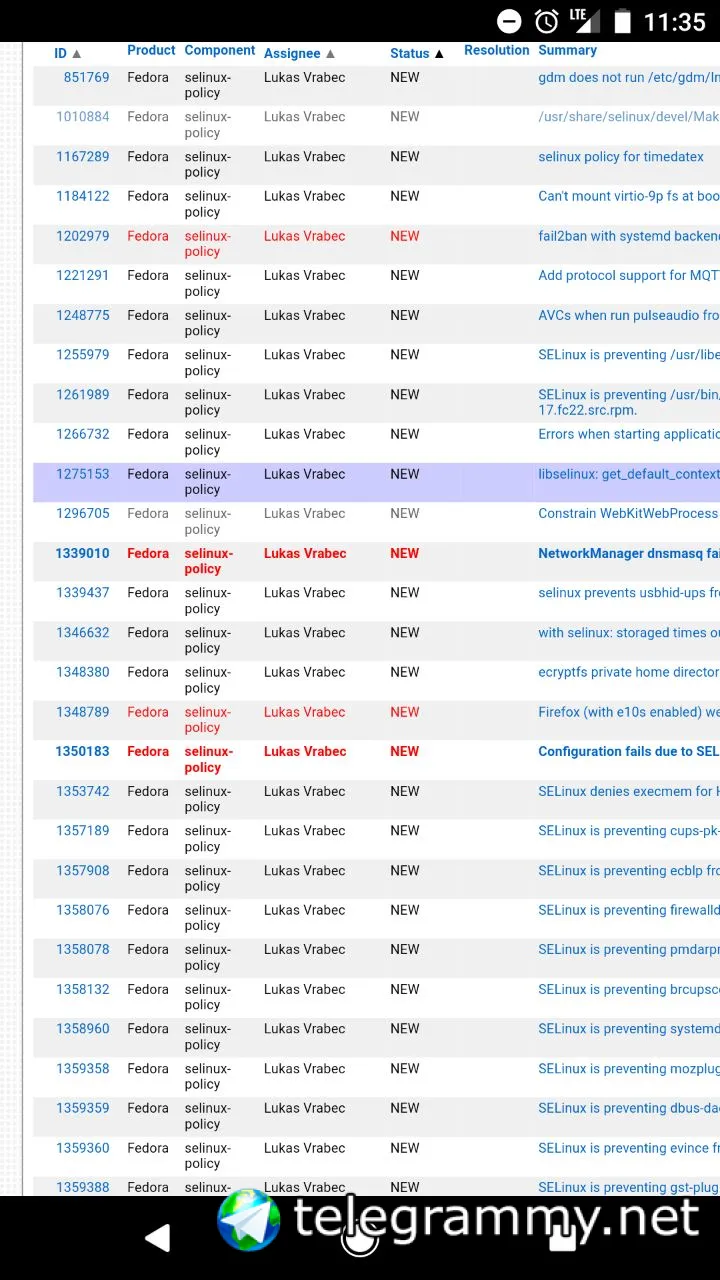Screen dimensions: 720x1280
Task: Open bug 1359358
Action: [83, 1069]
